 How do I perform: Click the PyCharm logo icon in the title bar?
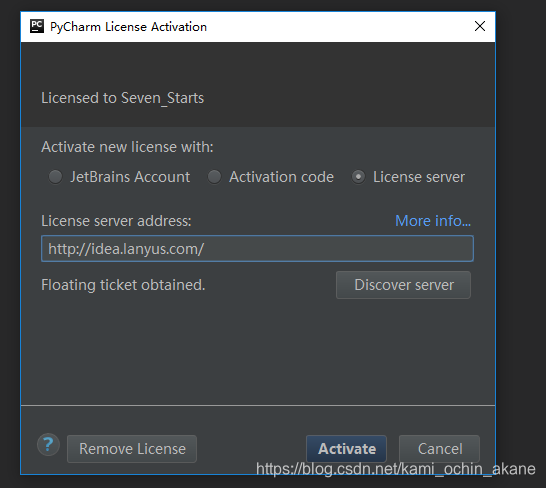pos(37,26)
